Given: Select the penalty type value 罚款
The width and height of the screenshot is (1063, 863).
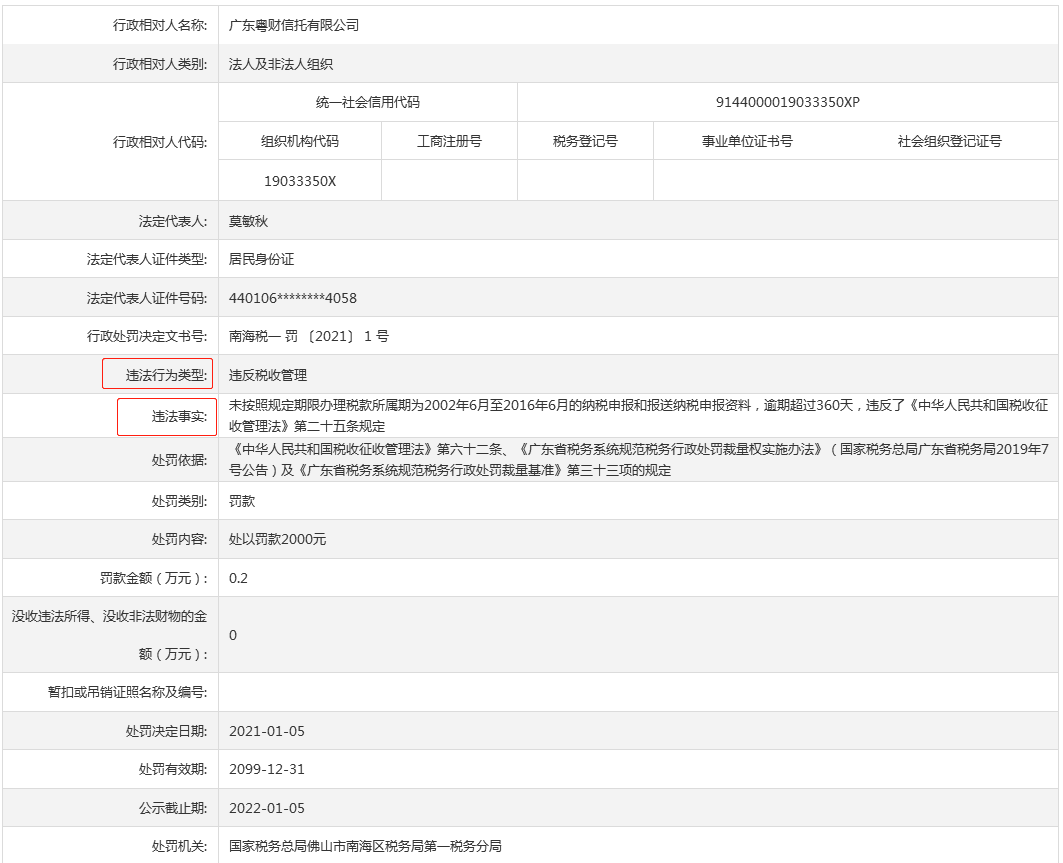Looking at the screenshot, I should (241, 501).
